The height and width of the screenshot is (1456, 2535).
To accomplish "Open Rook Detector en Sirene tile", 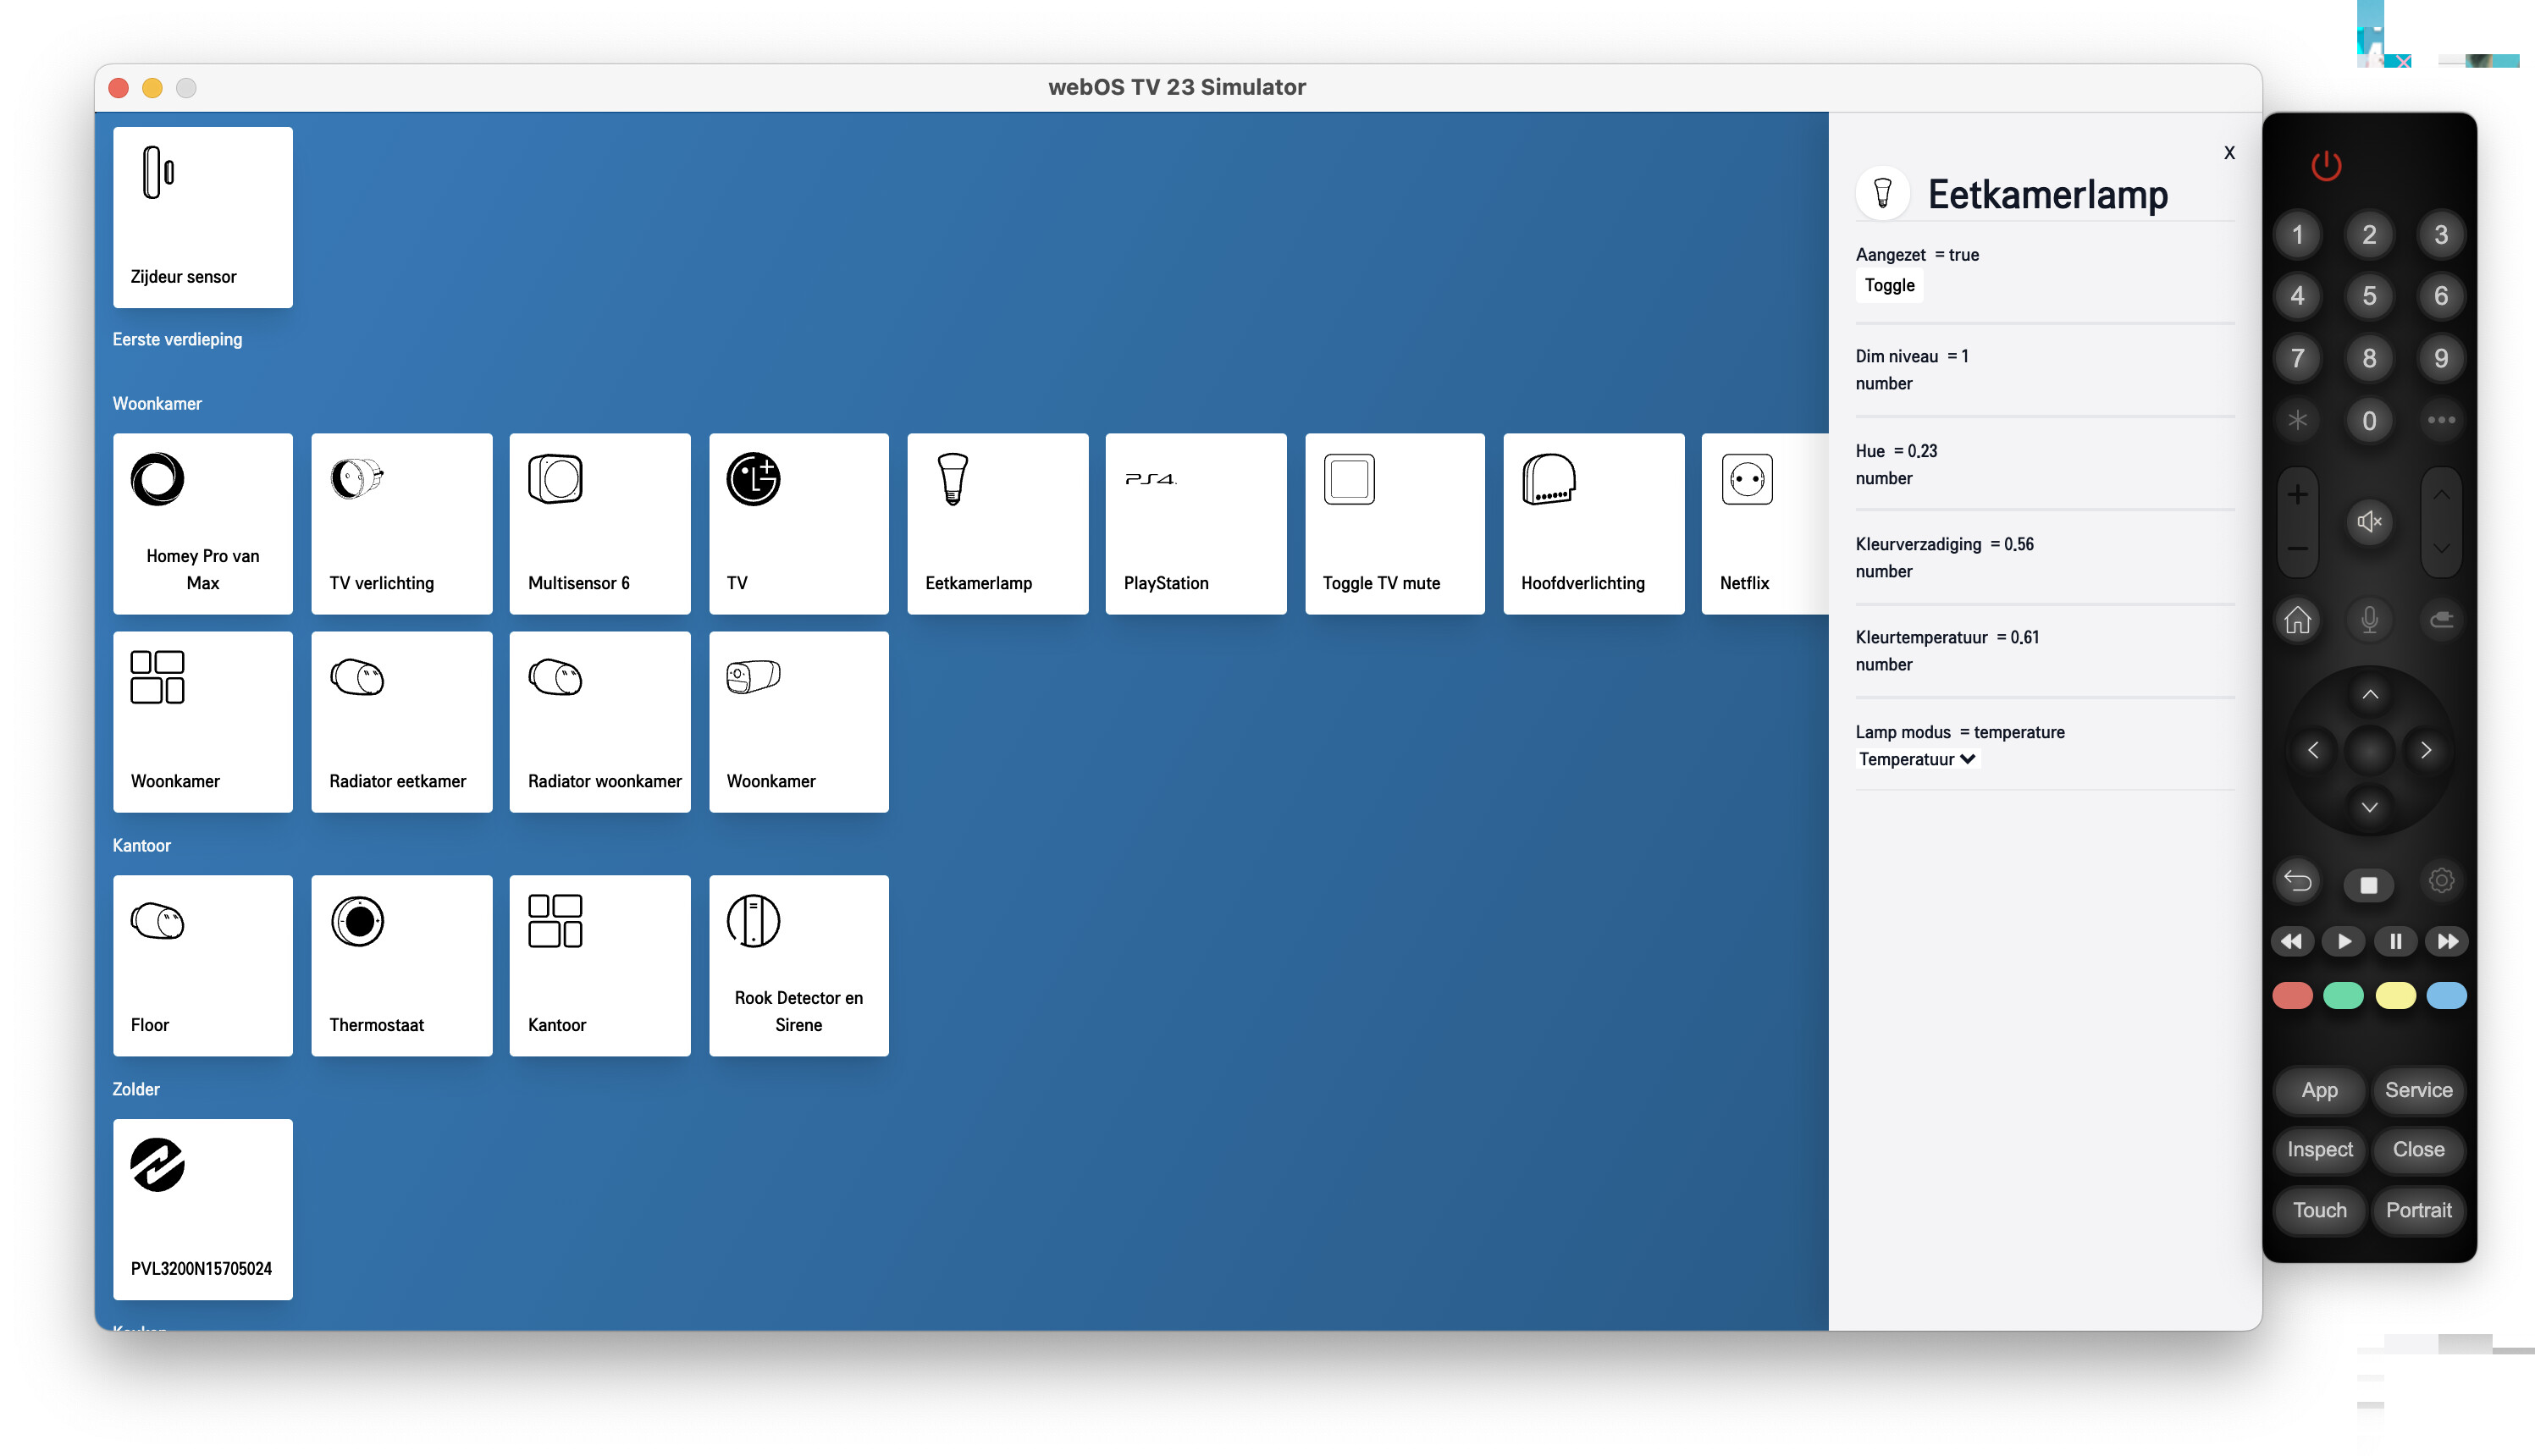I will [798, 965].
